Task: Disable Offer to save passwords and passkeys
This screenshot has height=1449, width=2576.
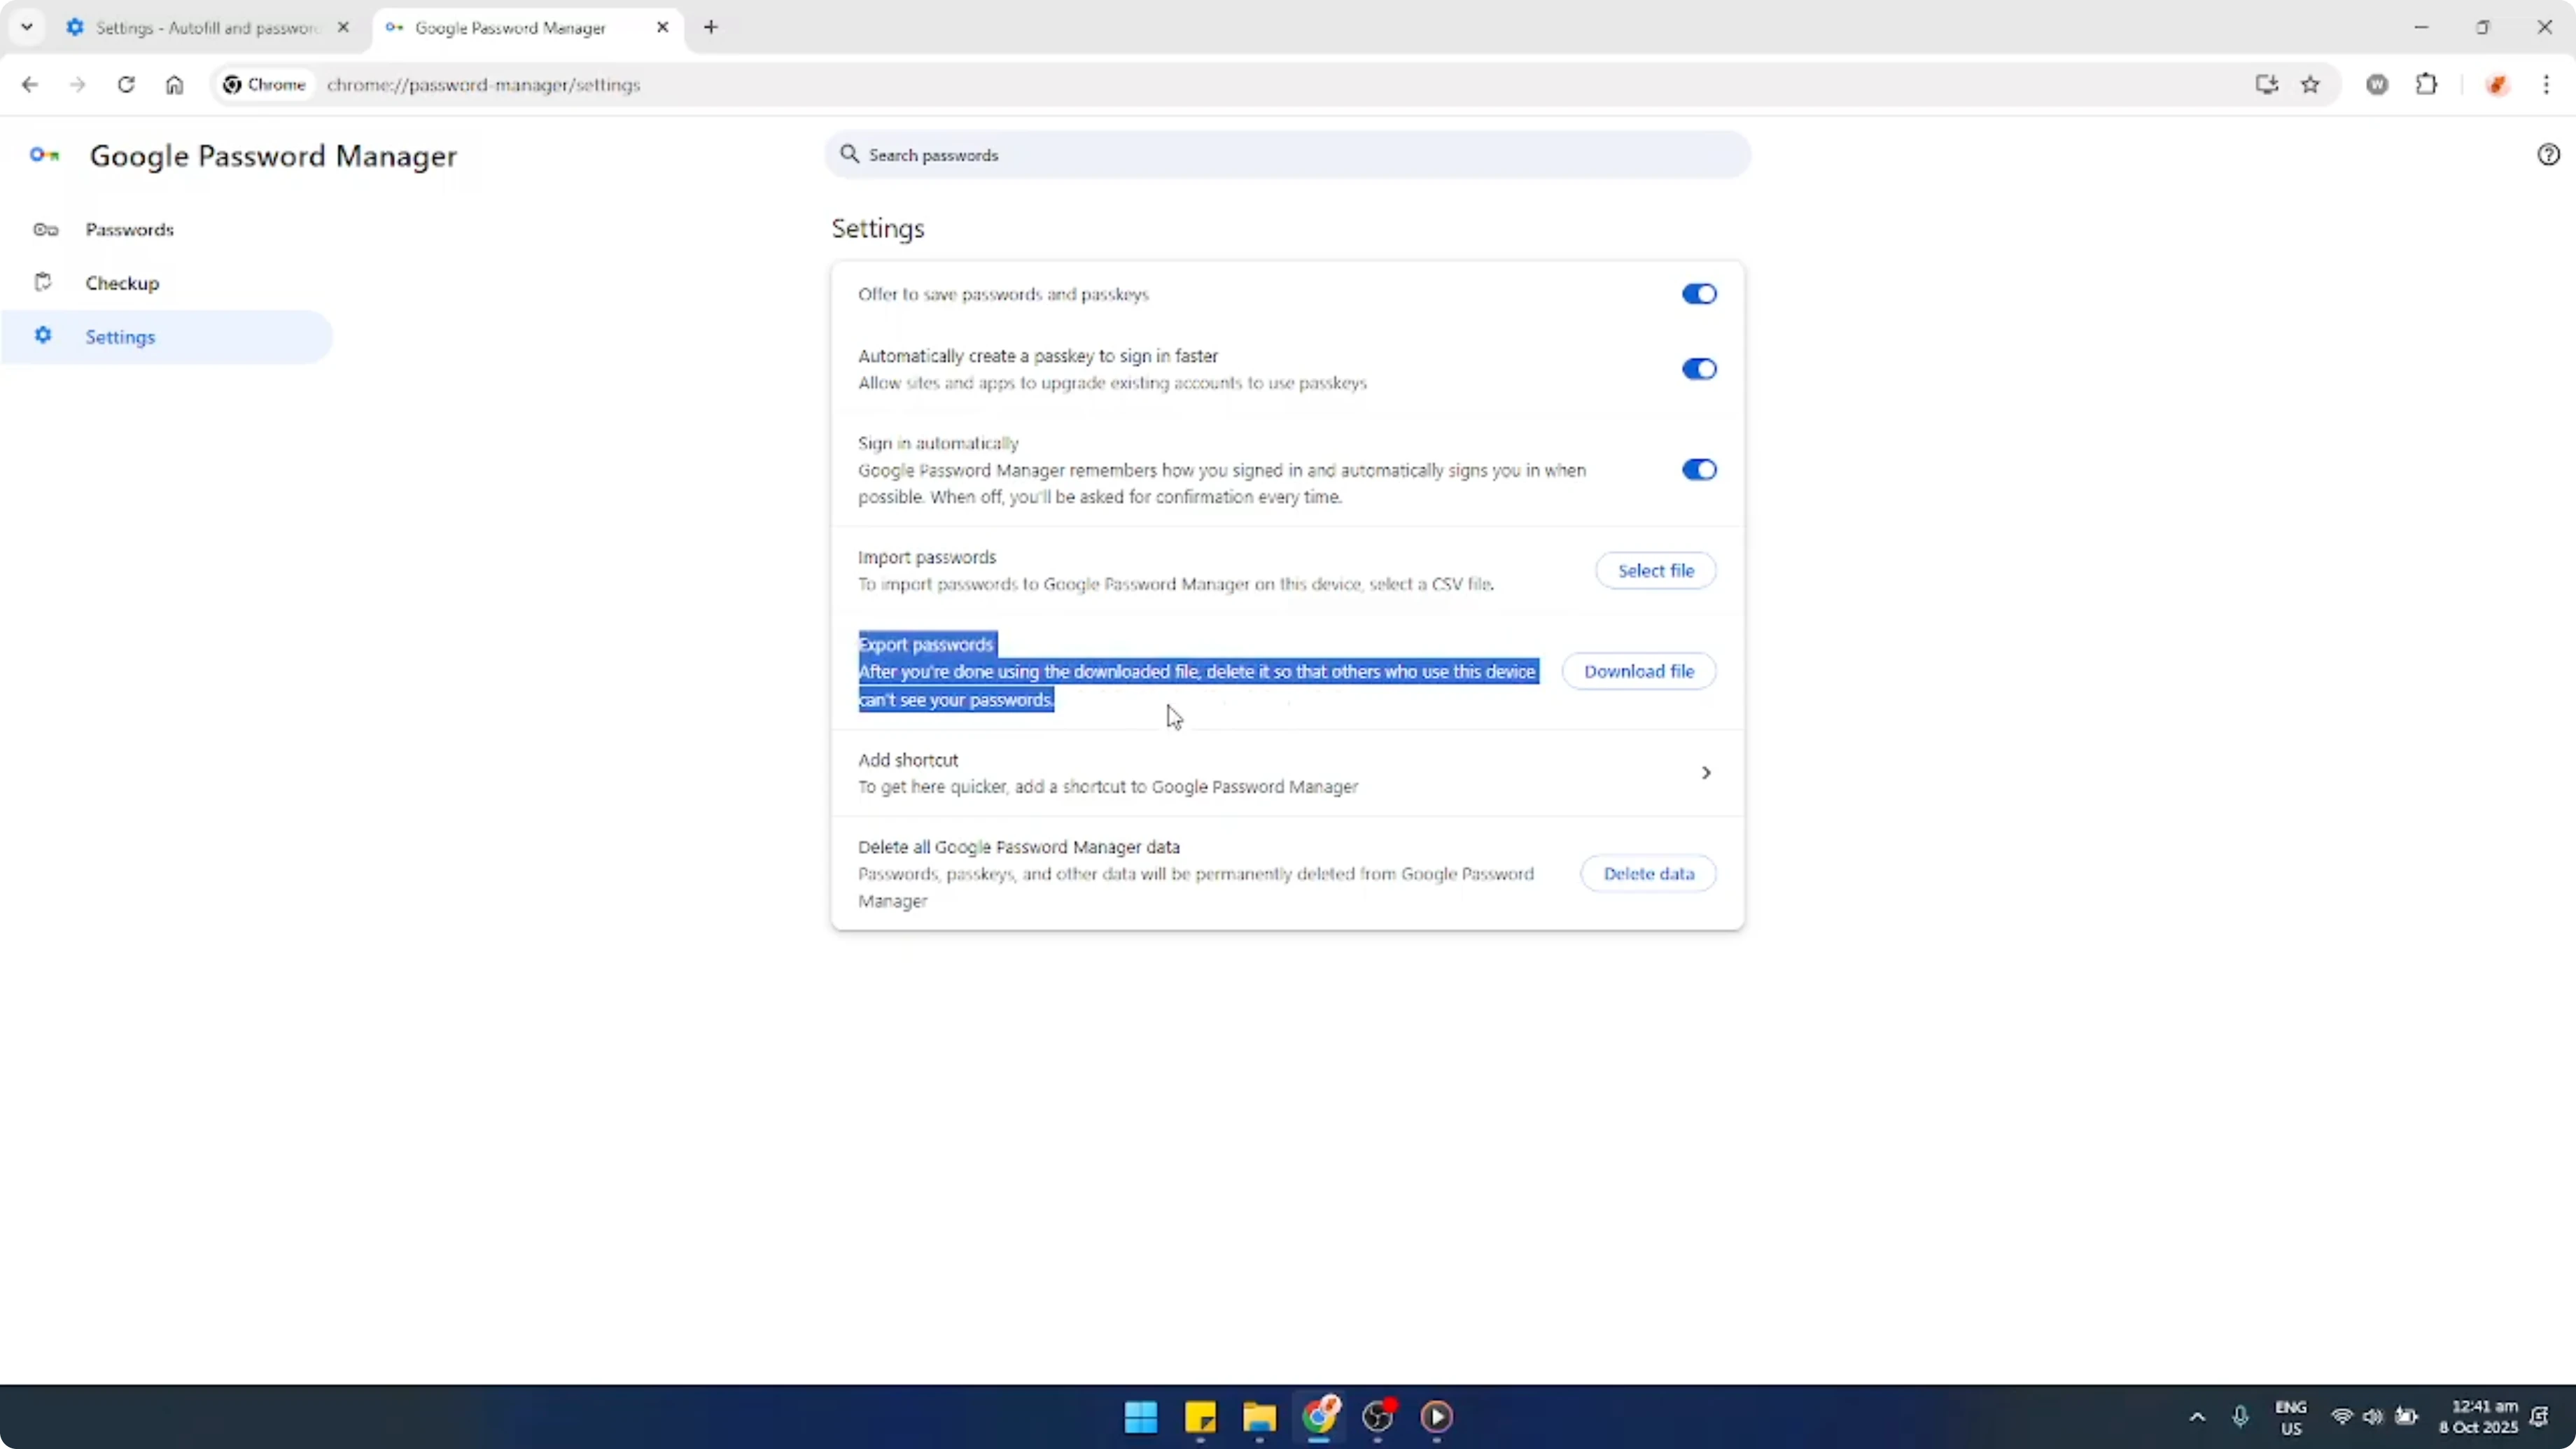Action: pyautogui.click(x=1698, y=293)
